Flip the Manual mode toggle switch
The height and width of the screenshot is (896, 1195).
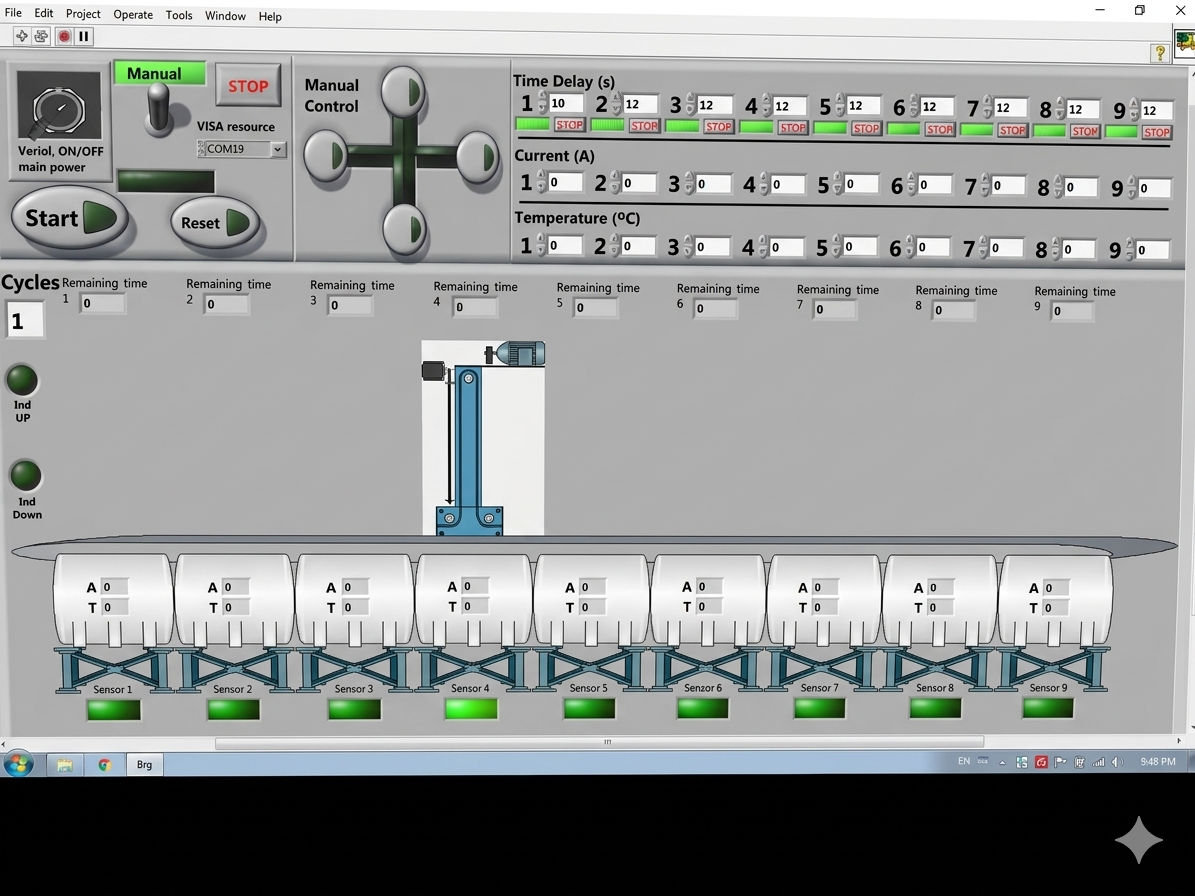click(158, 108)
